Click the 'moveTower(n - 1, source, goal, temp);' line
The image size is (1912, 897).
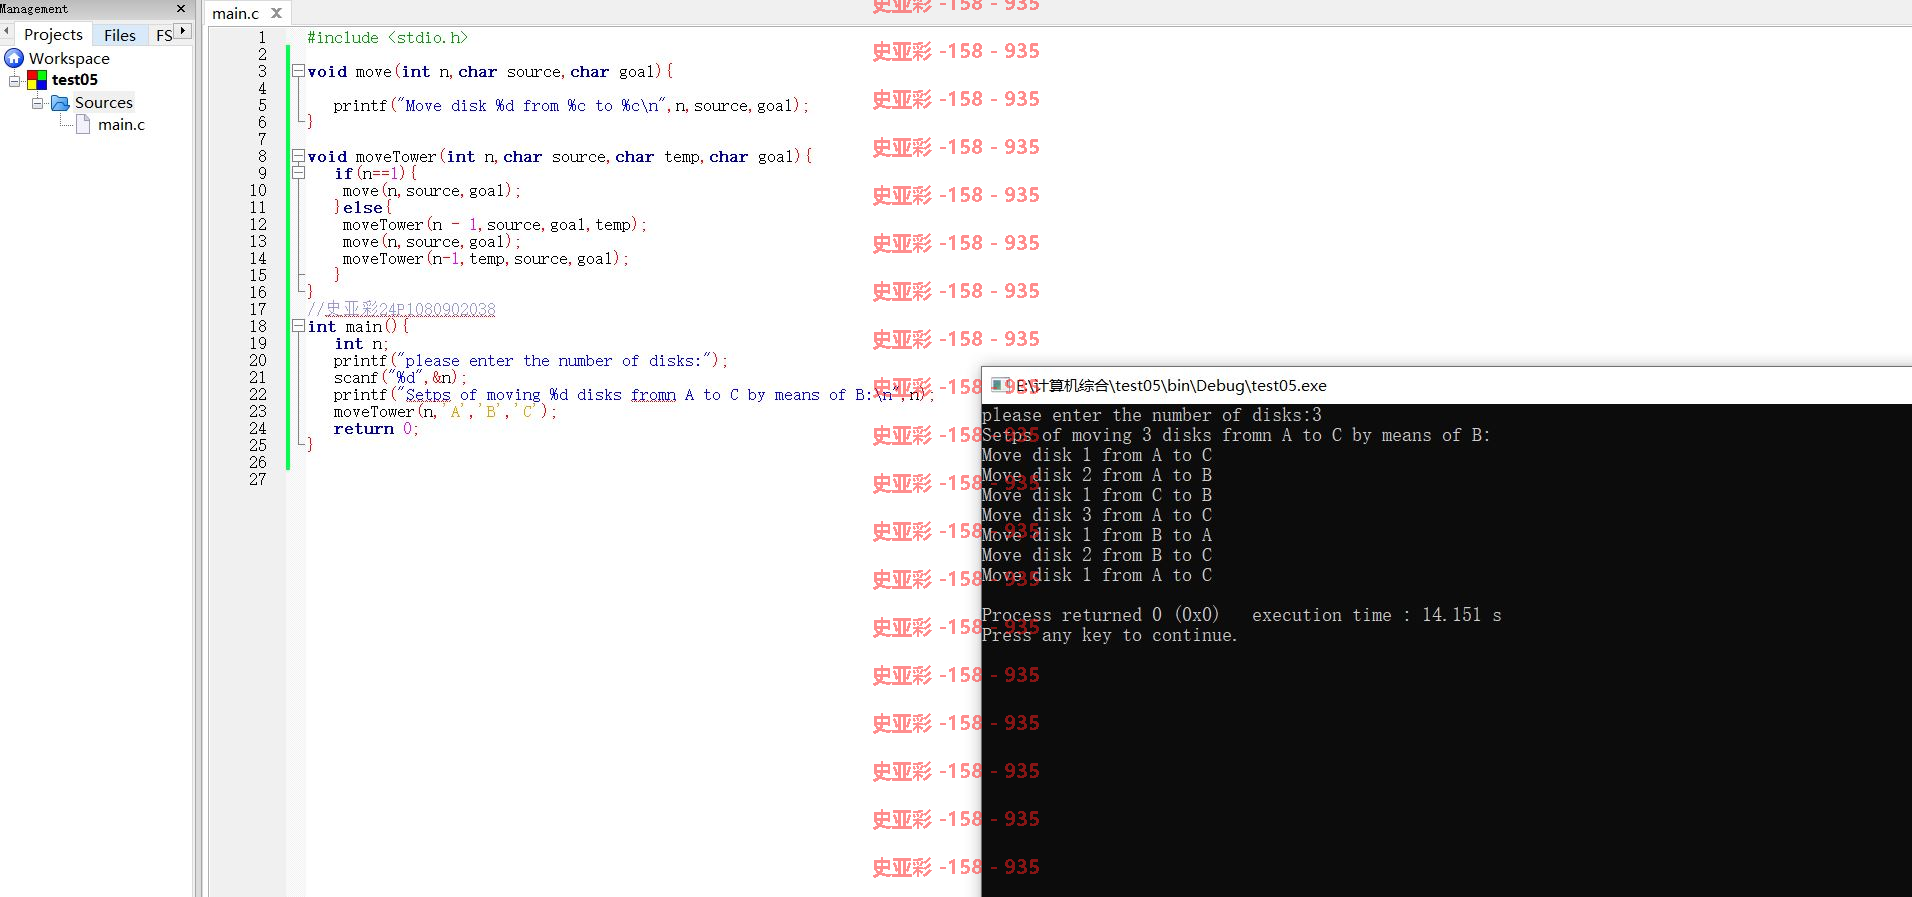pos(494,225)
